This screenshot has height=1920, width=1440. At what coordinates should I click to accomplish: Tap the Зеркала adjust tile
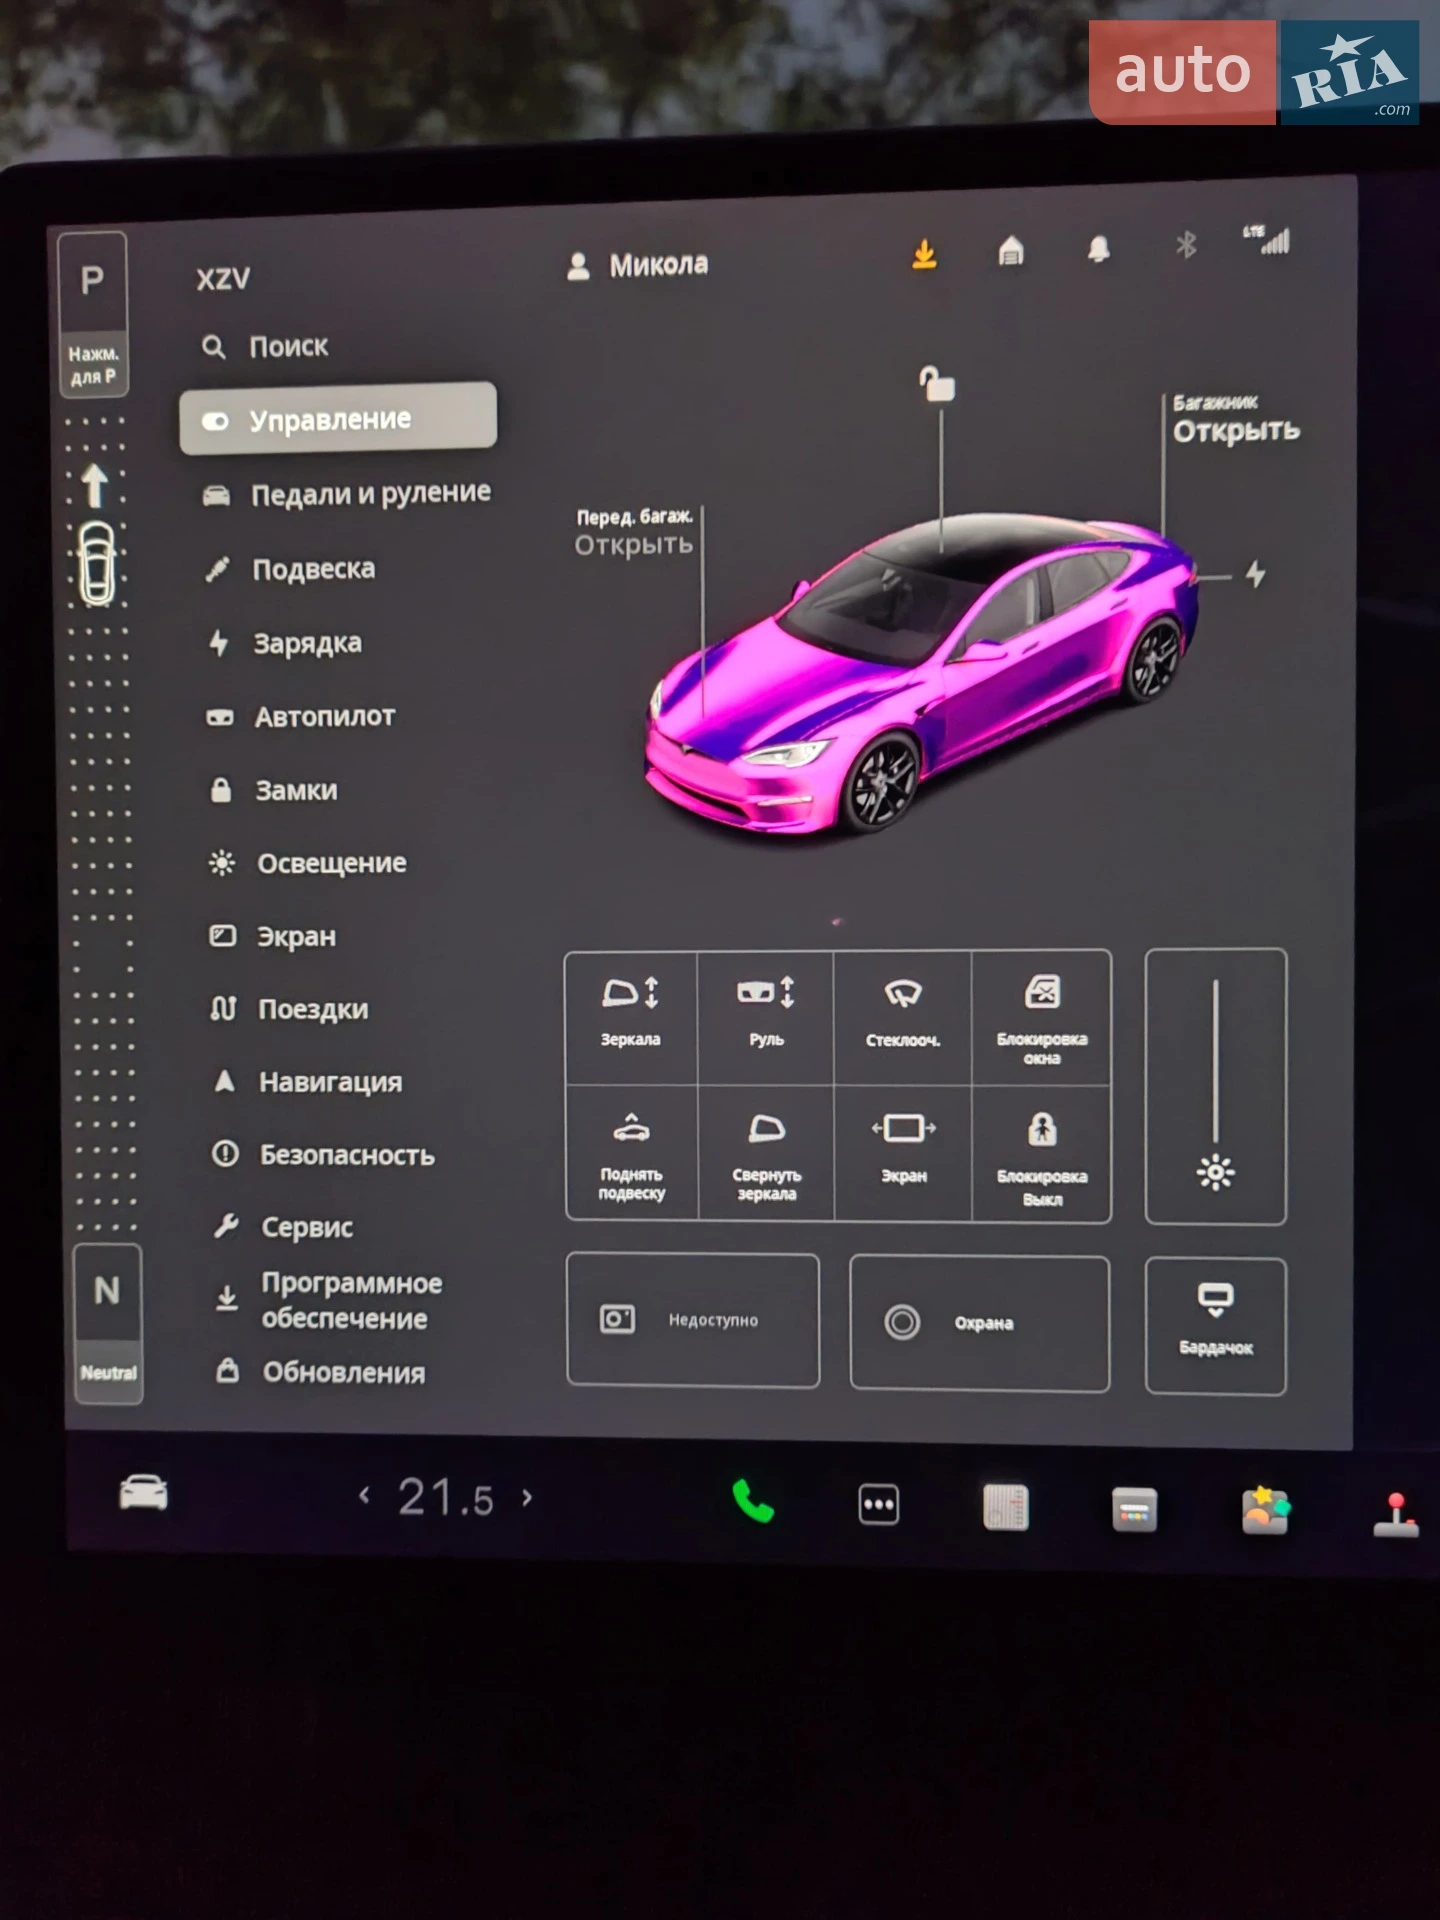pyautogui.click(x=631, y=1017)
